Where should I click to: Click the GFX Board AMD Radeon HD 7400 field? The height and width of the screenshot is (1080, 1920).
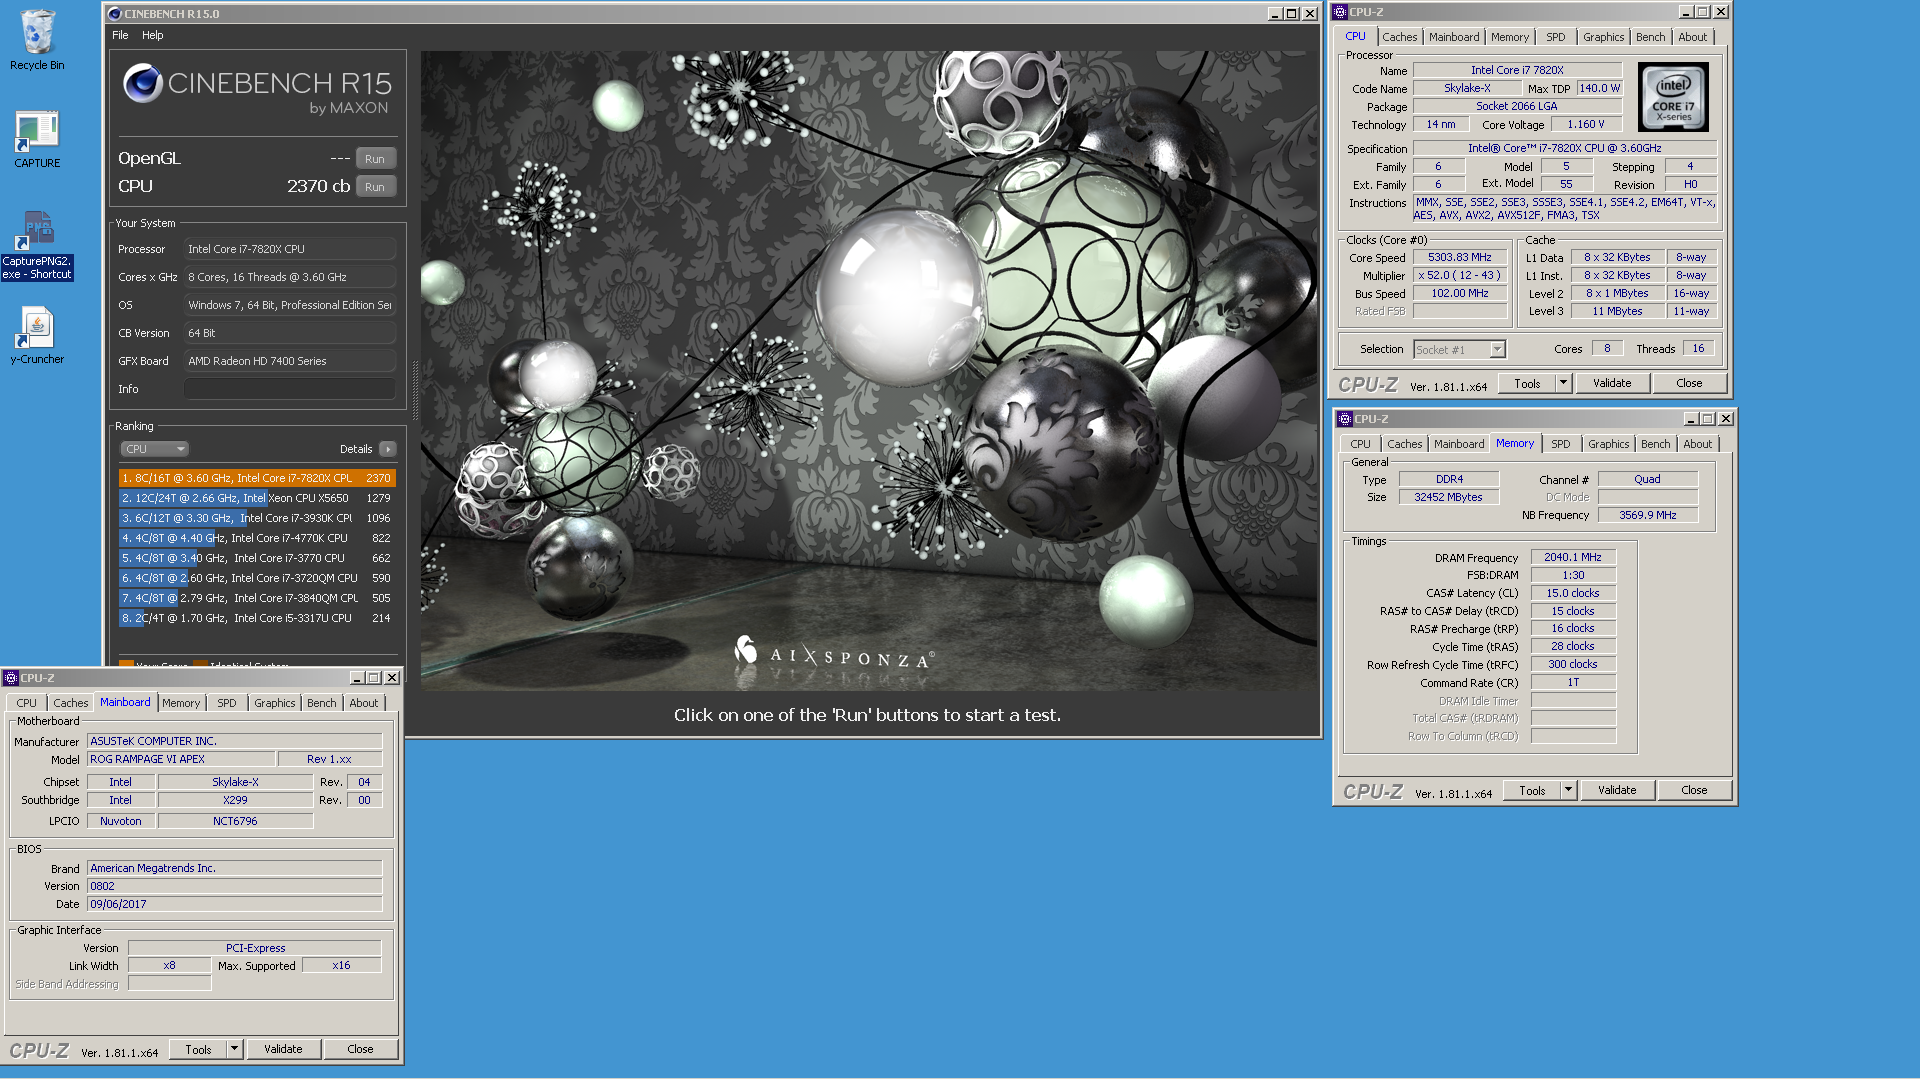[x=290, y=361]
